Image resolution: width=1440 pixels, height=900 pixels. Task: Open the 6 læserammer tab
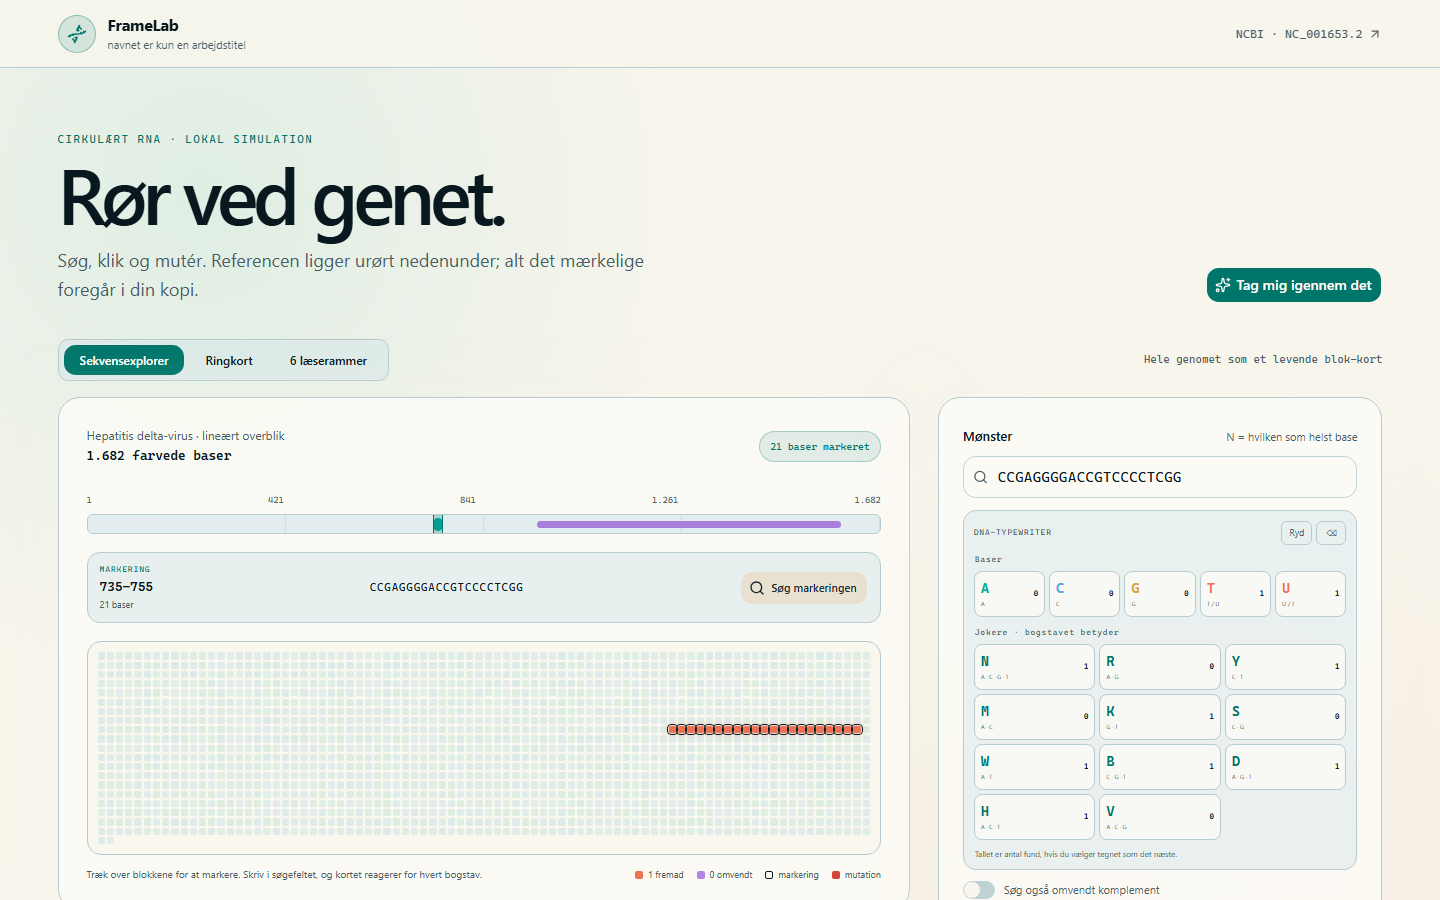point(328,360)
